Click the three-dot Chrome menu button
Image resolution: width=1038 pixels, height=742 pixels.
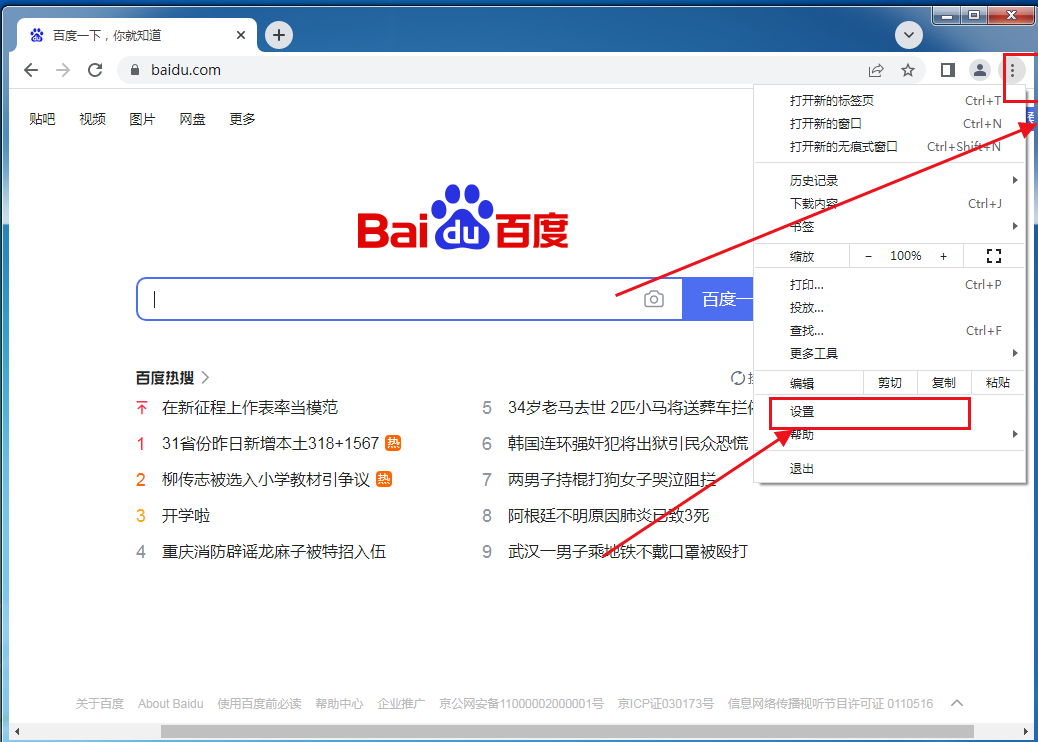tap(1012, 70)
